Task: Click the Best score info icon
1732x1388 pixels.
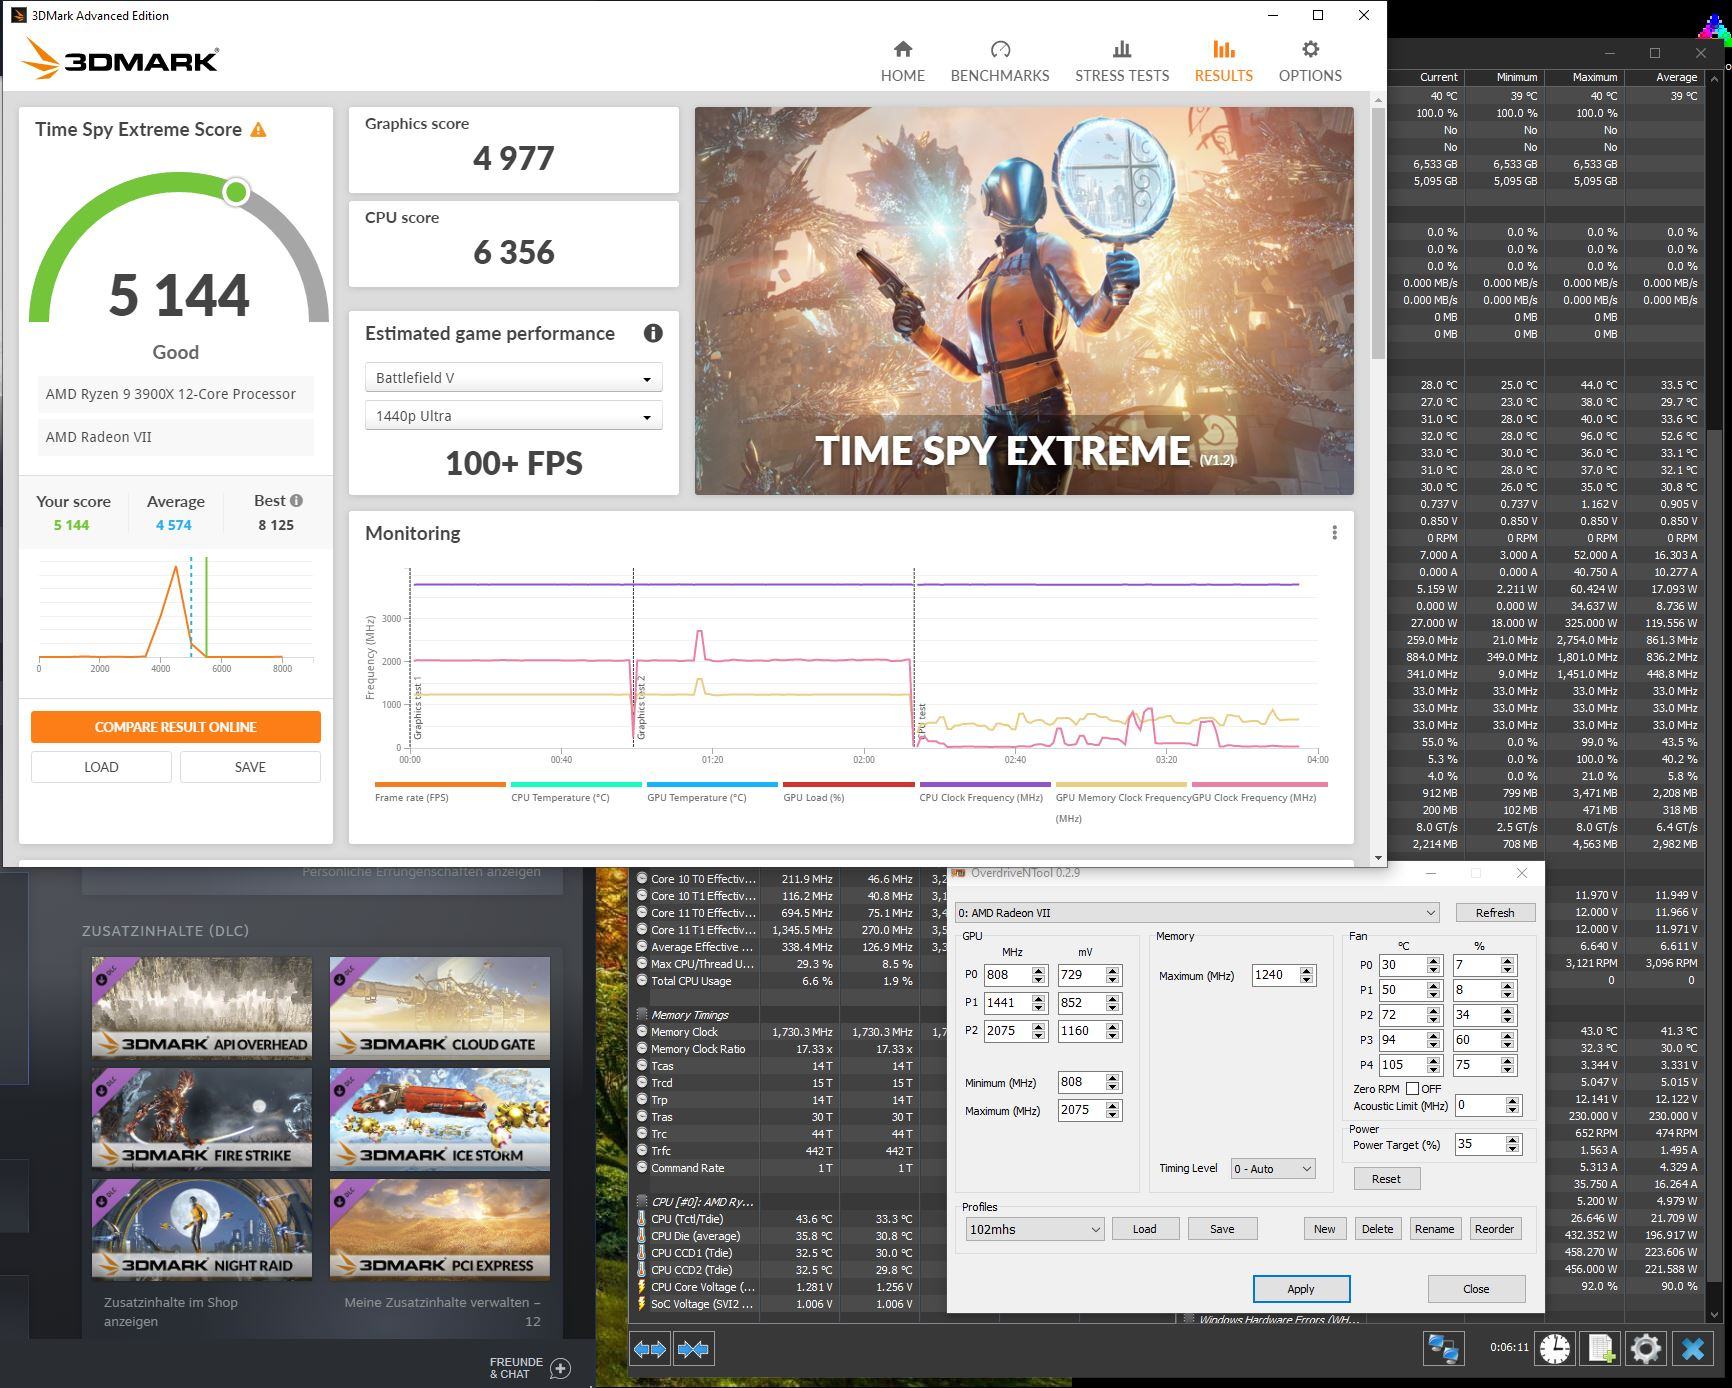Action: coord(296,500)
